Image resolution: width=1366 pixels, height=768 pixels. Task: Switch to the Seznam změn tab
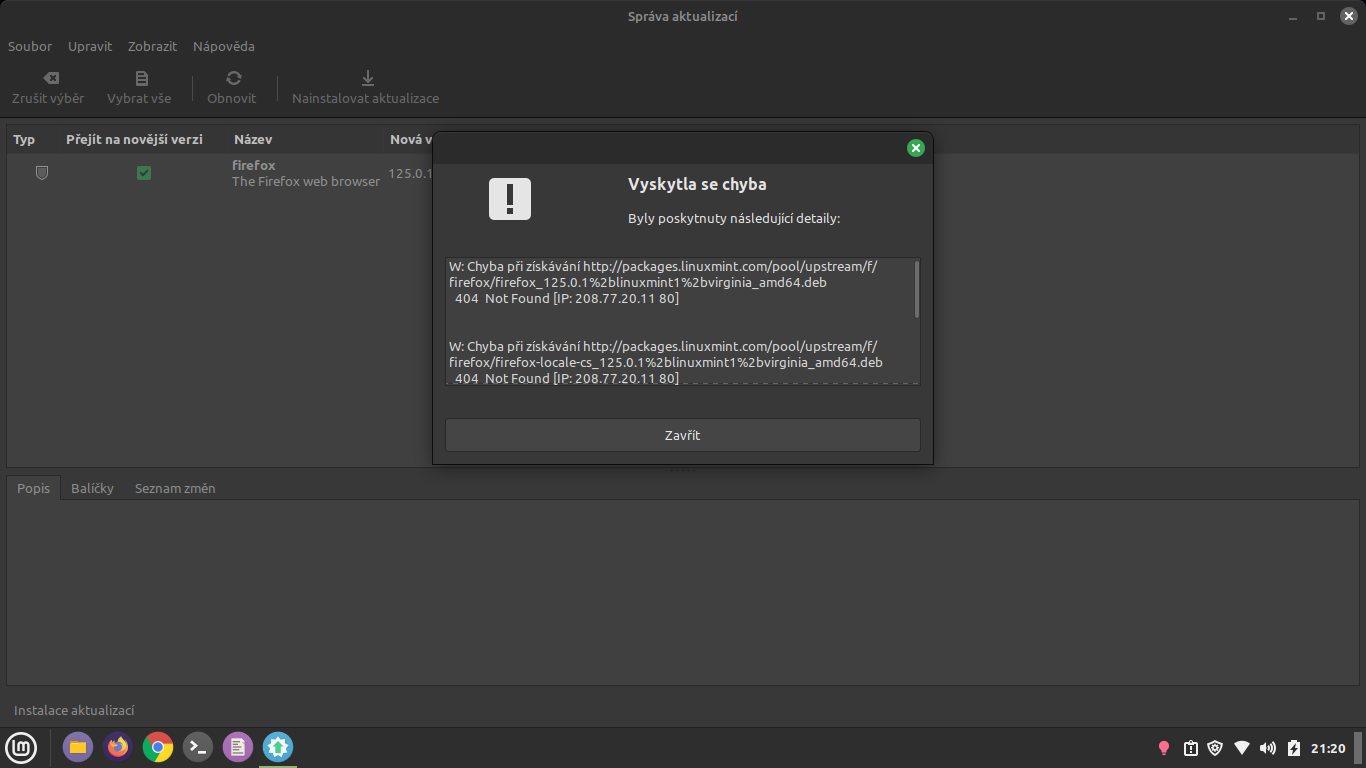(175, 488)
